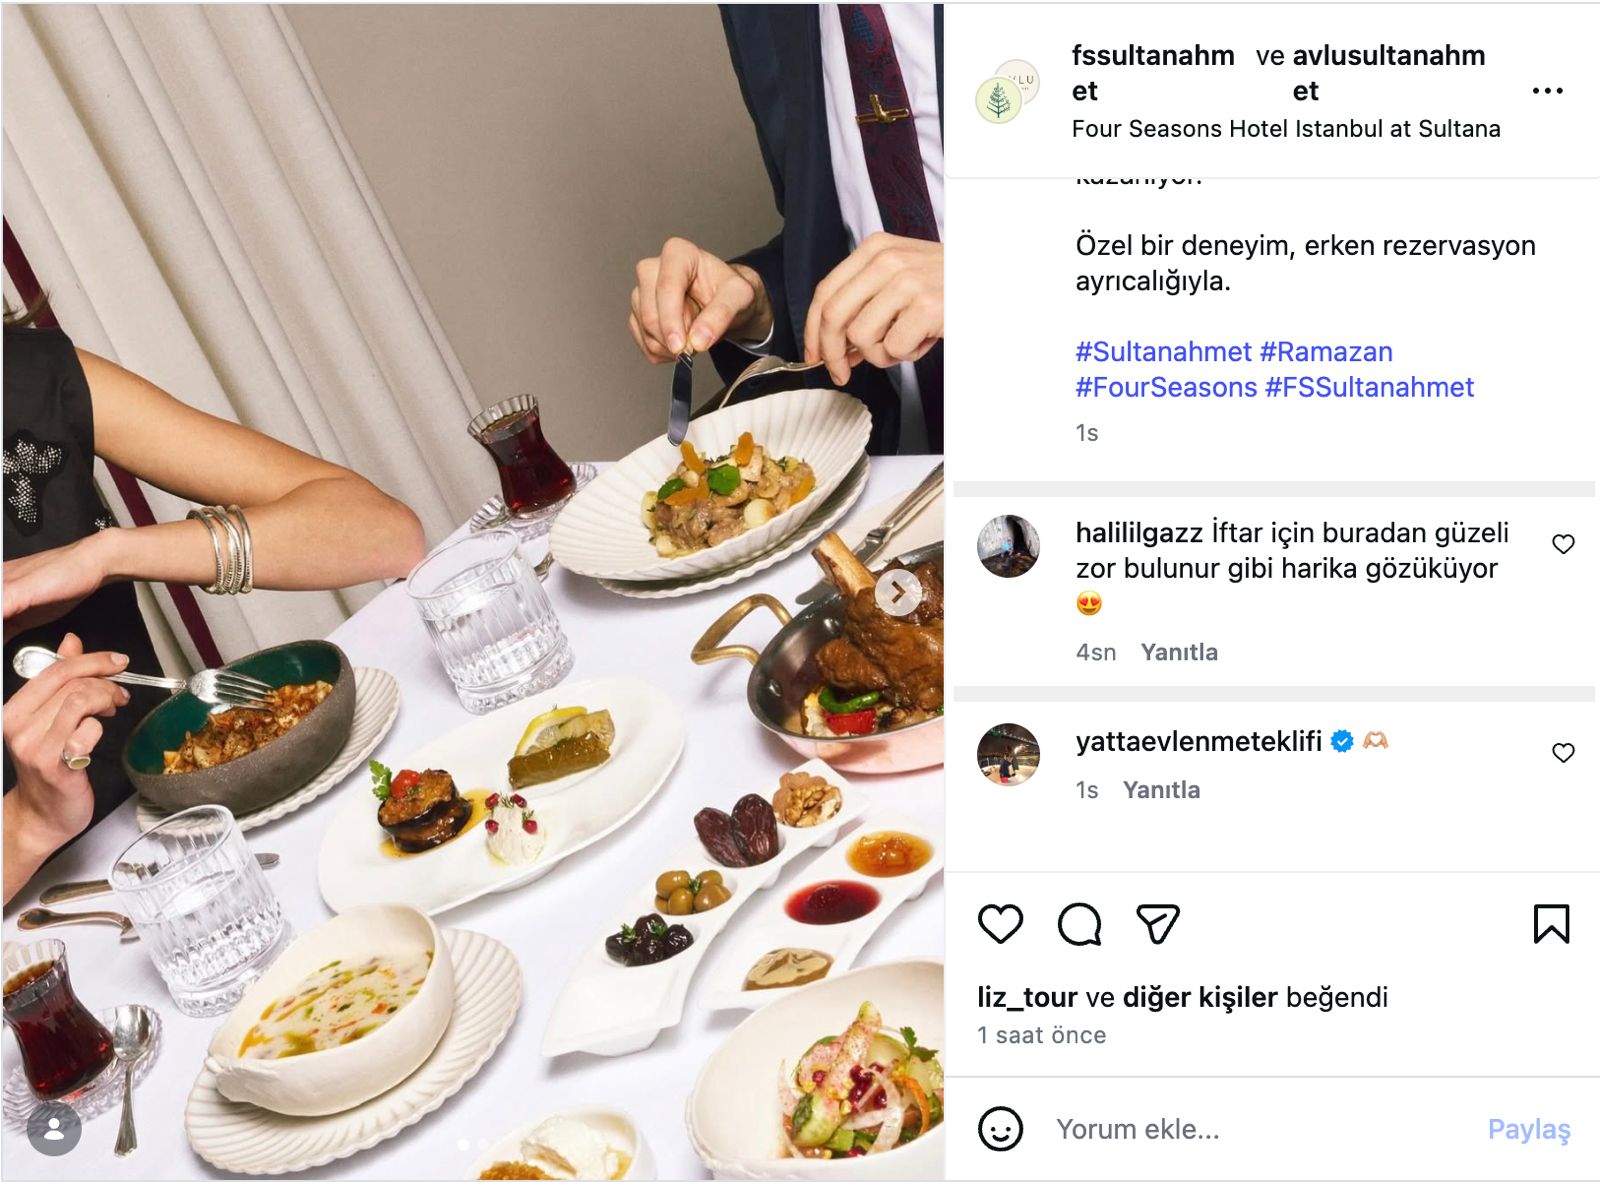Submit the comment with Paylaş
Image resolution: width=1600 pixels, height=1183 pixels.
1529,1129
